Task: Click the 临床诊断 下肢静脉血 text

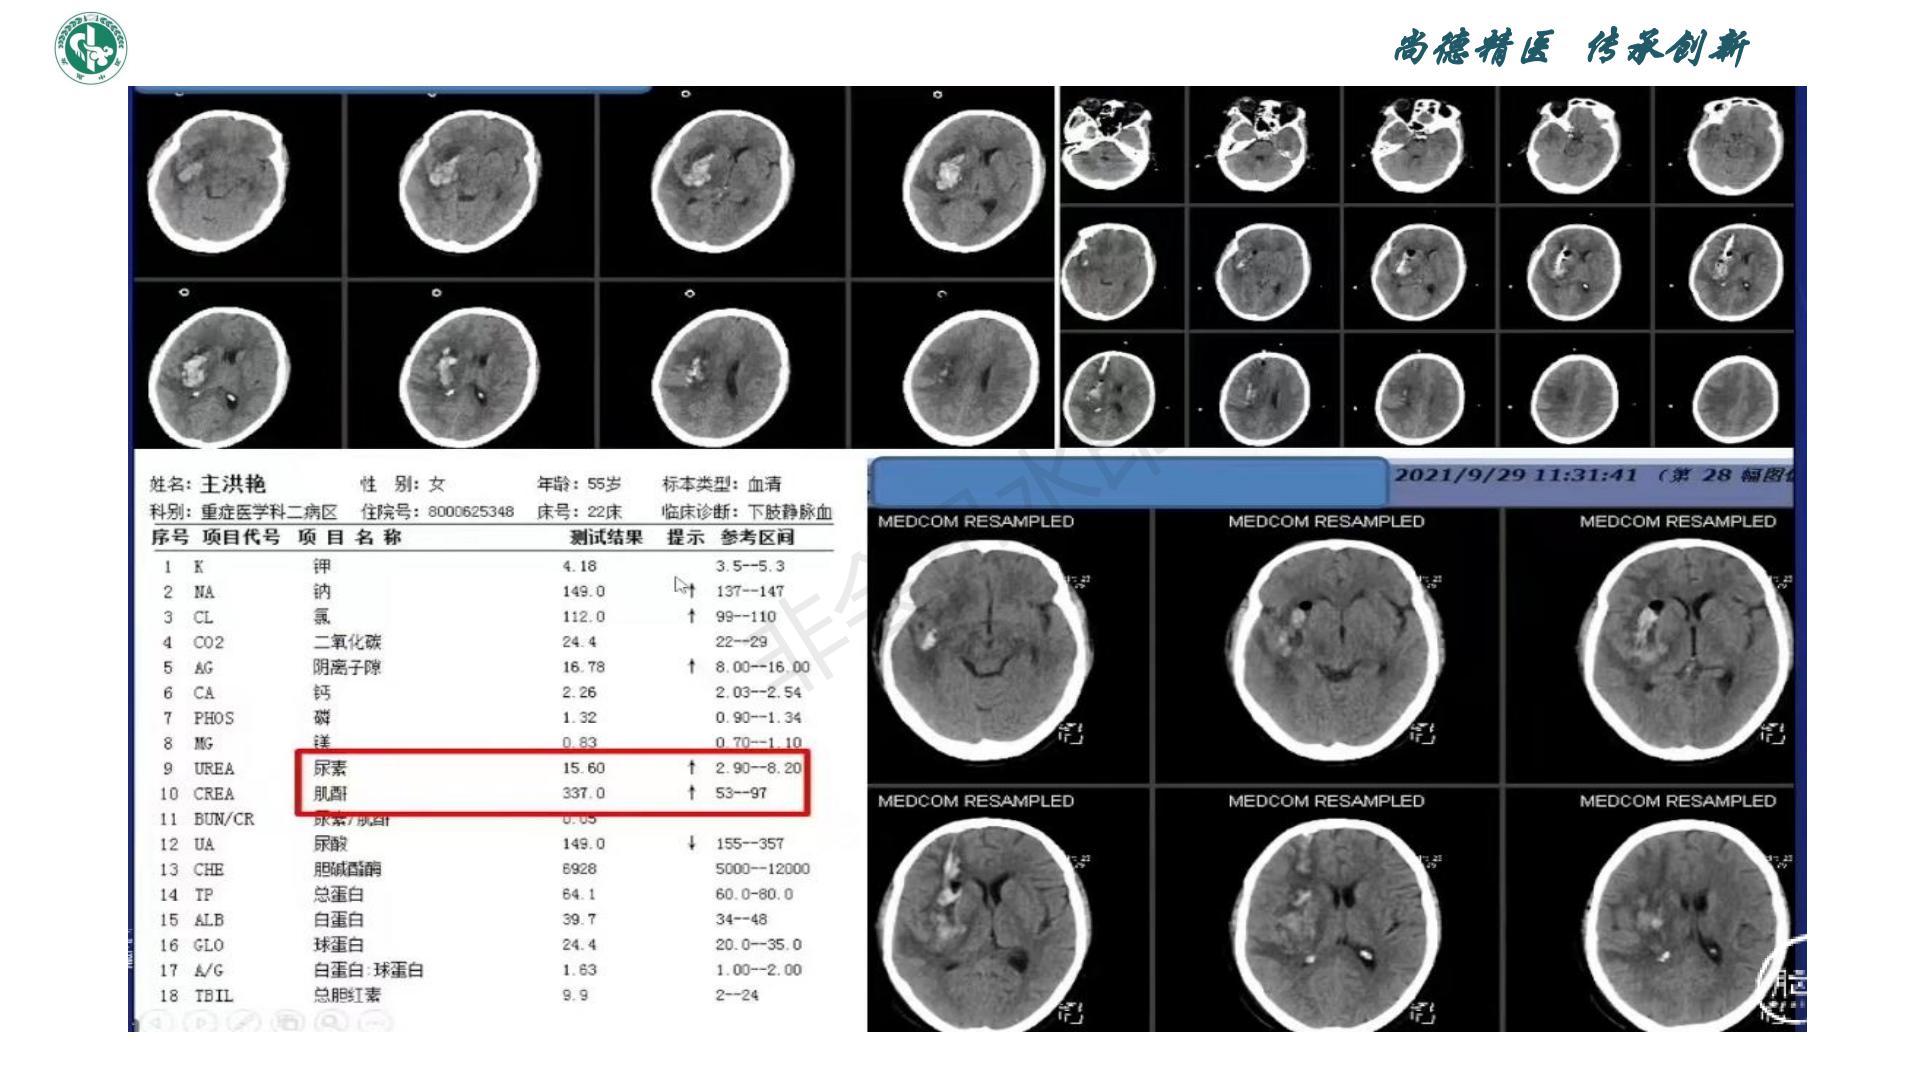Action: [x=746, y=511]
